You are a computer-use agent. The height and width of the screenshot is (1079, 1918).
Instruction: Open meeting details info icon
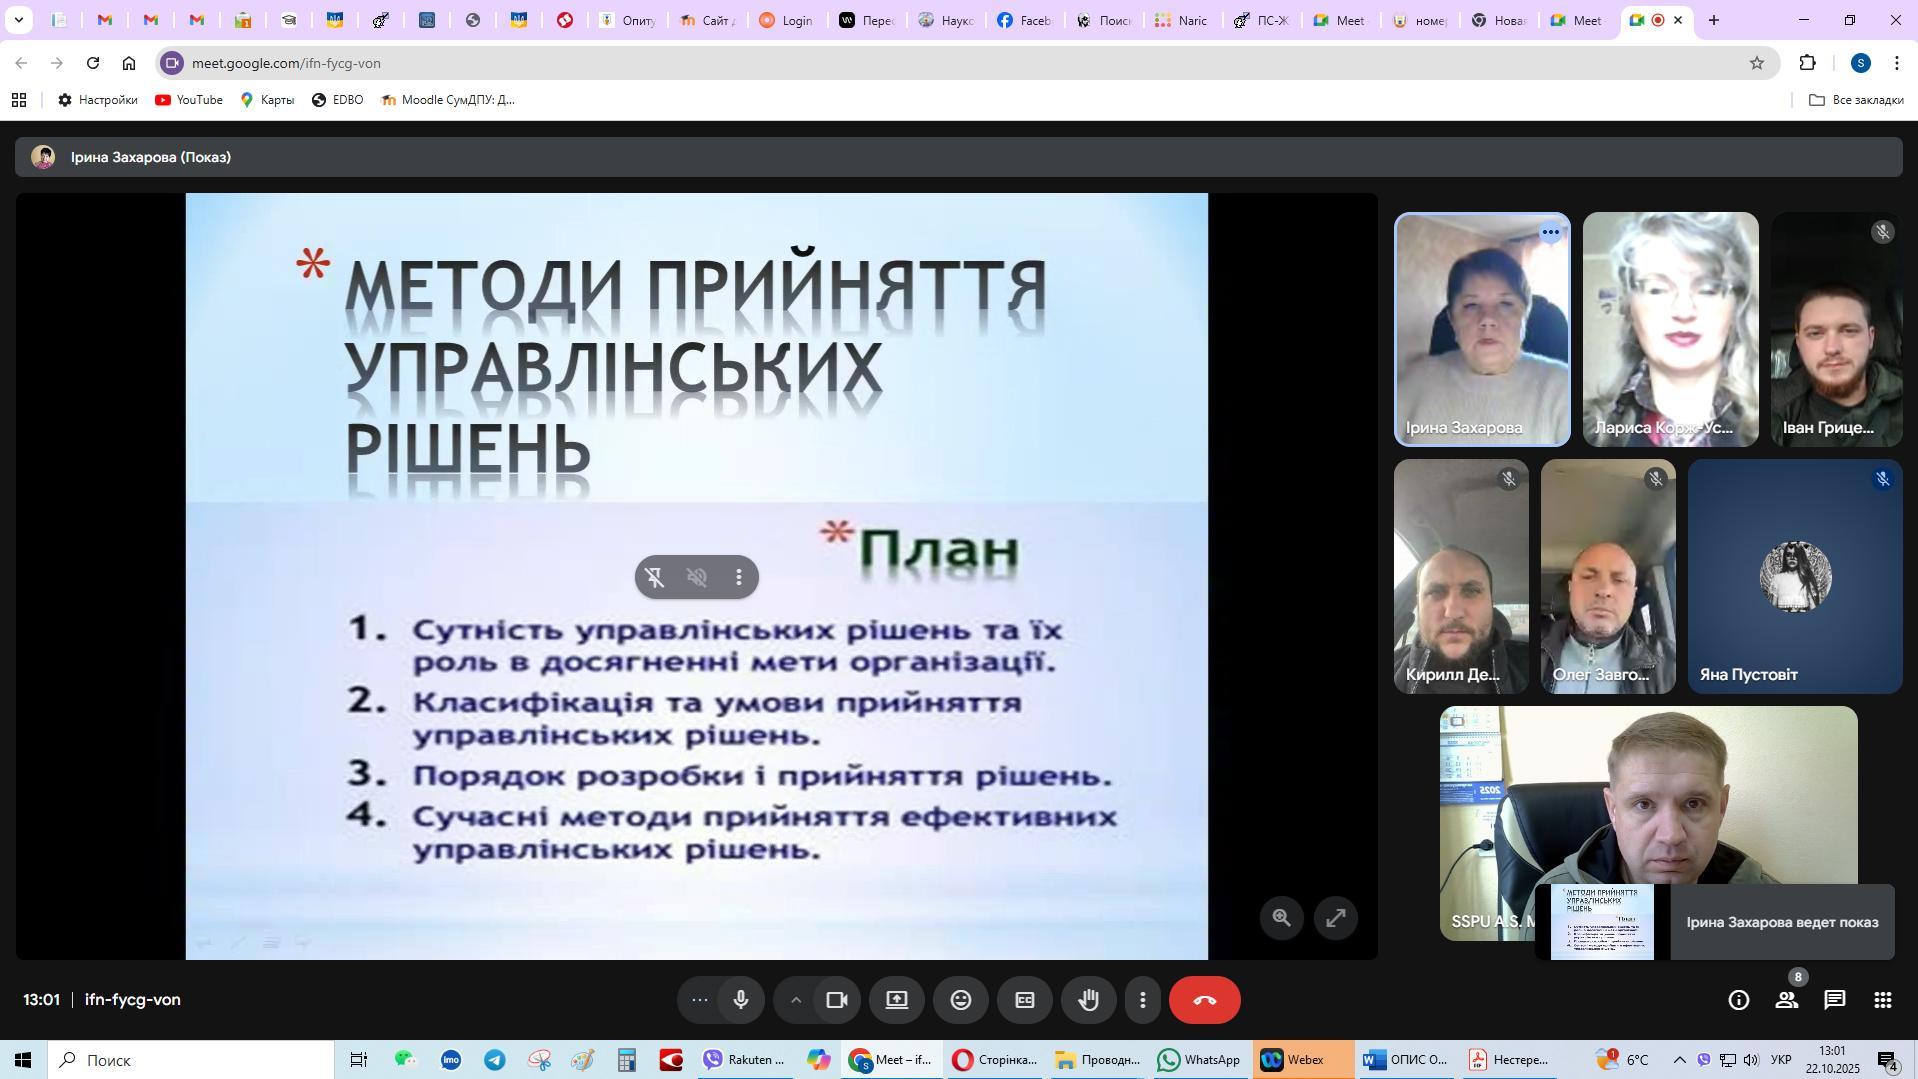point(1739,1000)
